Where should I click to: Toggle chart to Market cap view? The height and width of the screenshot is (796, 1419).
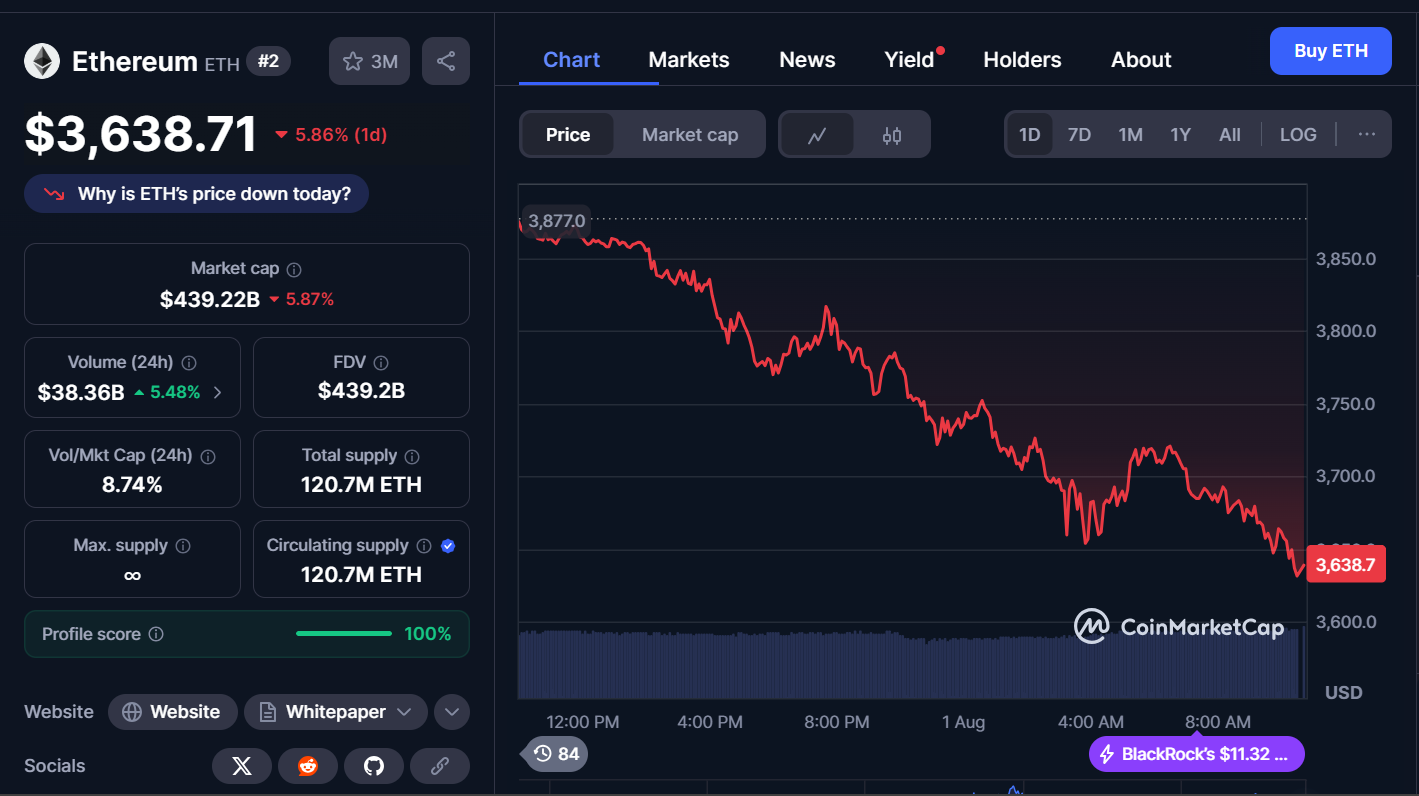pyautogui.click(x=690, y=135)
